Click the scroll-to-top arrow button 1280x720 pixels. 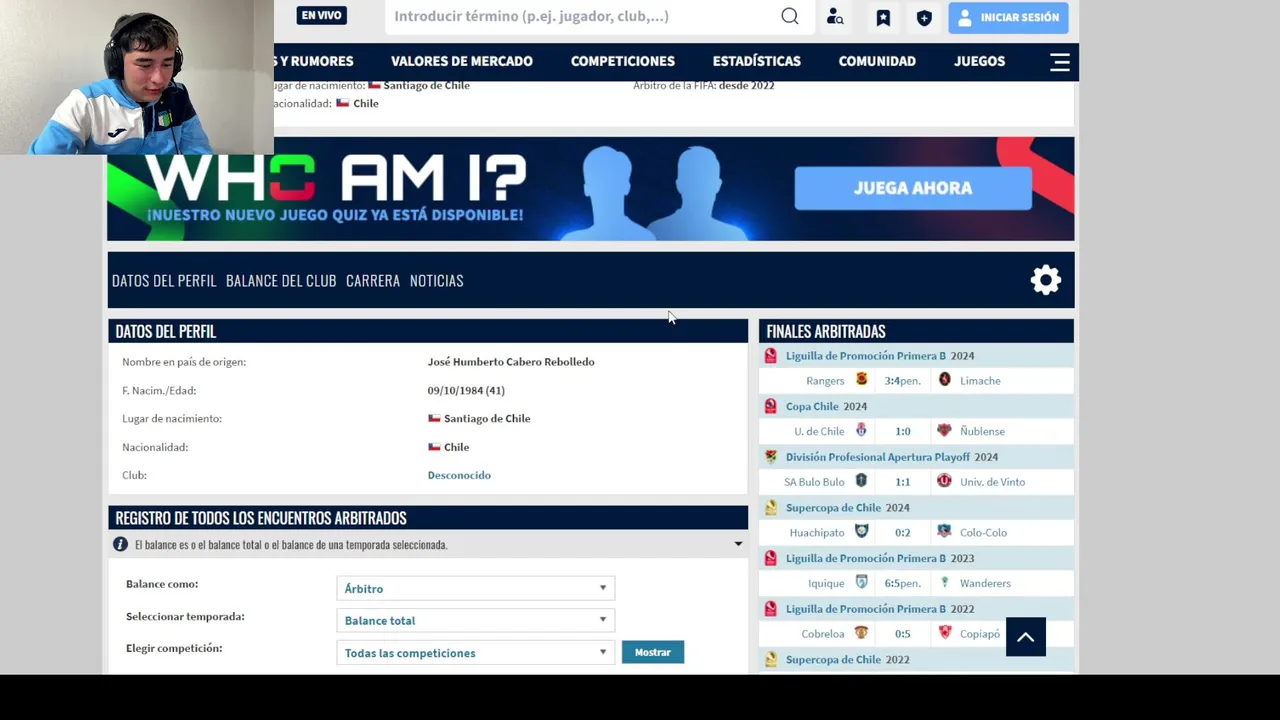pyautogui.click(x=1025, y=636)
